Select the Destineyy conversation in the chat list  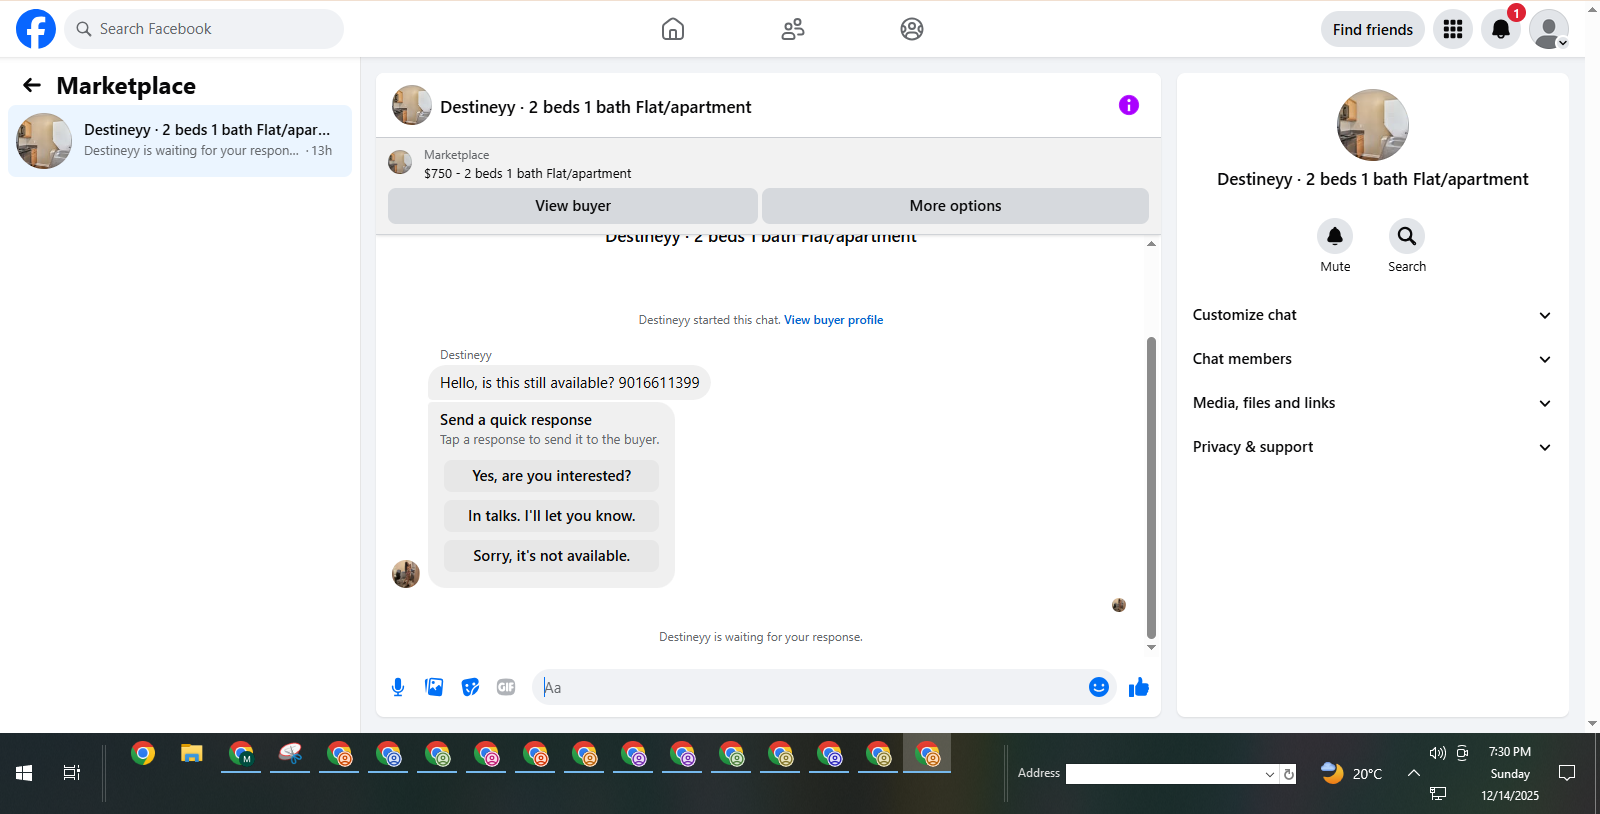[180, 141]
